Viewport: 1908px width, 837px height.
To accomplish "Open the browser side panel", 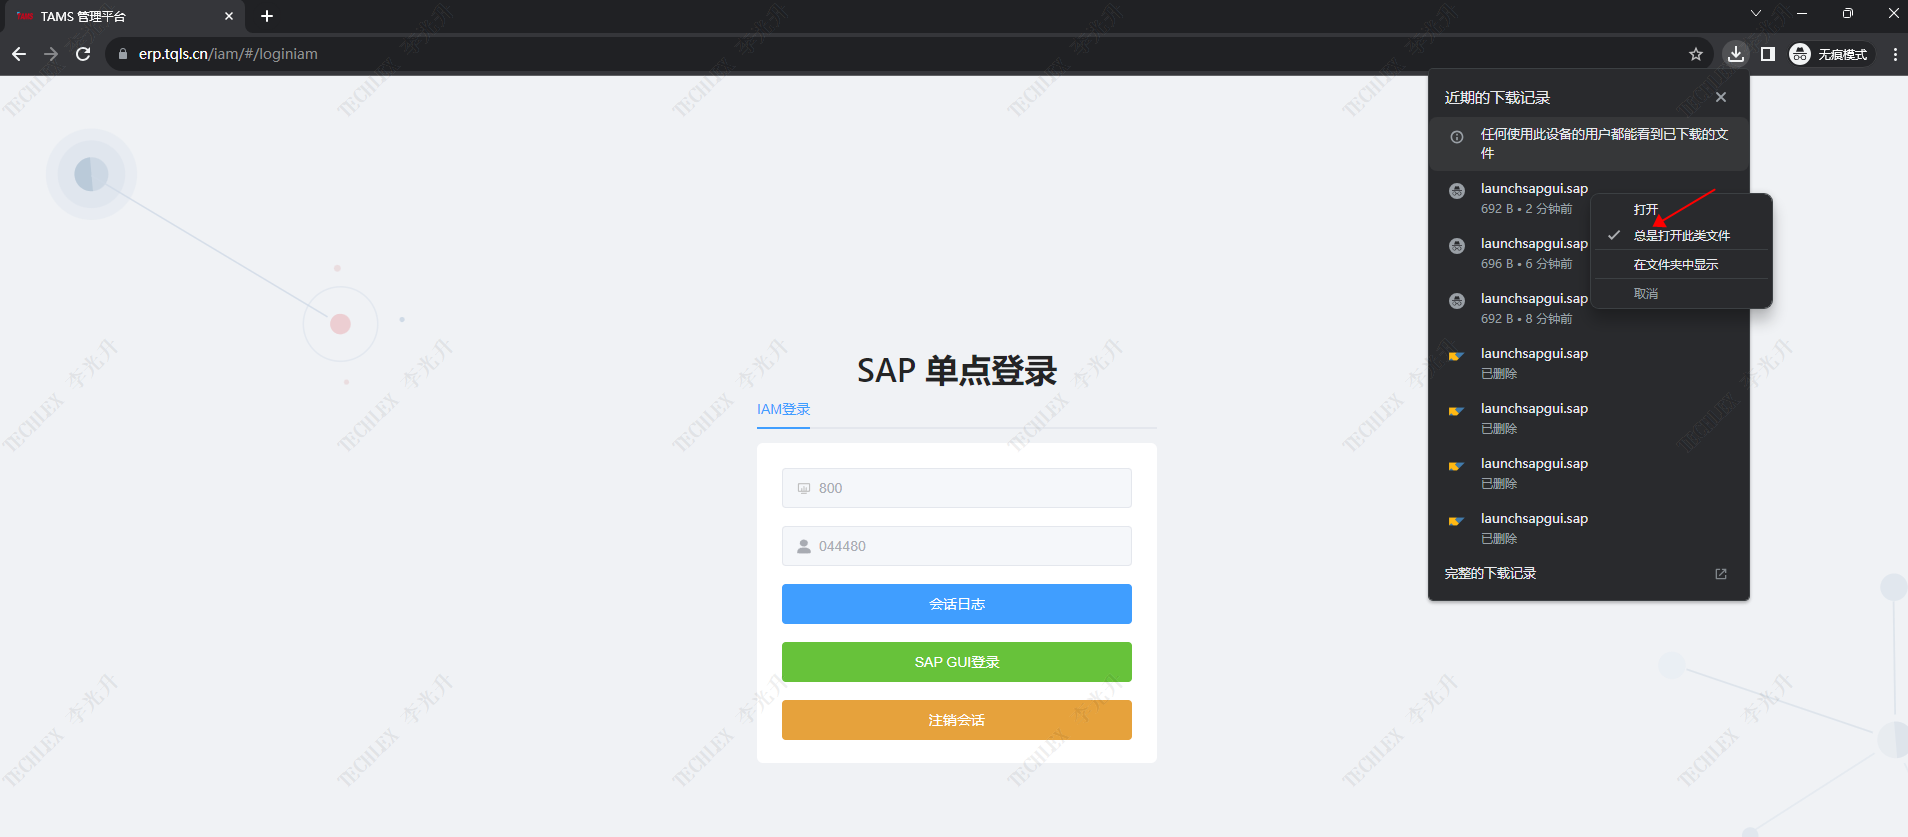I will 1768,54.
